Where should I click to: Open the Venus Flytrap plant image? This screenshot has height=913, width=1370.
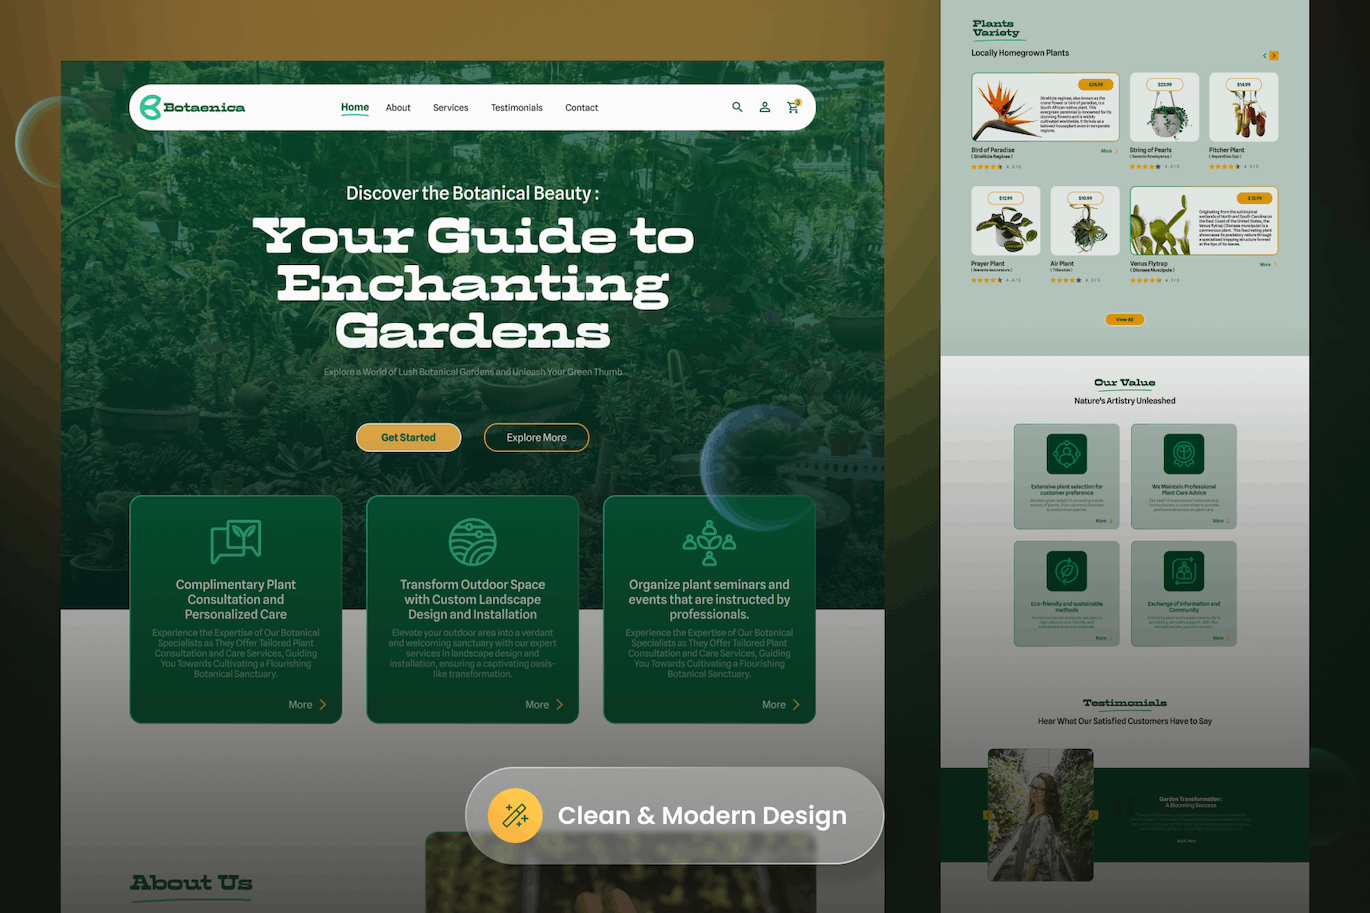(x=1163, y=223)
